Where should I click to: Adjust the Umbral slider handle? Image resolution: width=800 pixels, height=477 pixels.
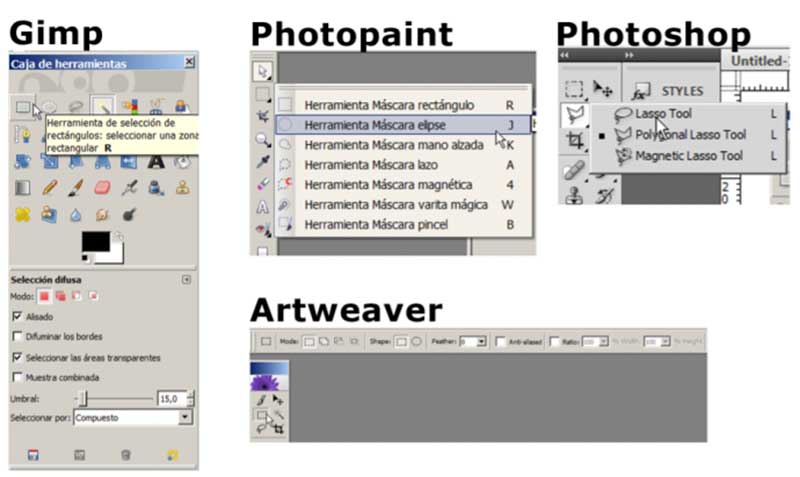[x=83, y=398]
